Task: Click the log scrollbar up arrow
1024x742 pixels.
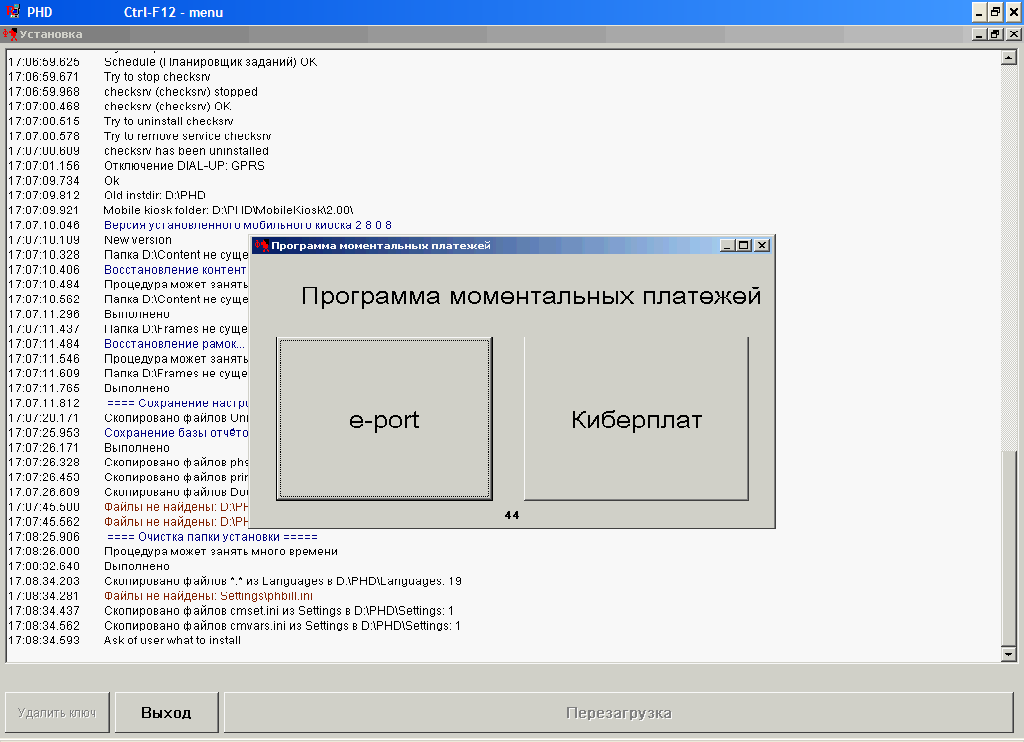Action: [x=1008, y=57]
